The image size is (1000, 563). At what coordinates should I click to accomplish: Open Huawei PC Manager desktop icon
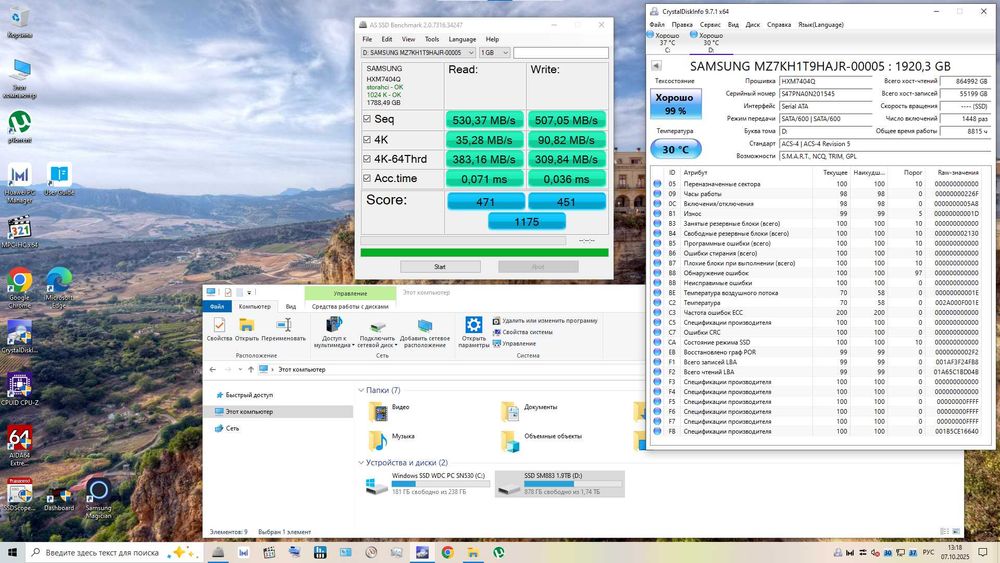pyautogui.click(x=20, y=184)
